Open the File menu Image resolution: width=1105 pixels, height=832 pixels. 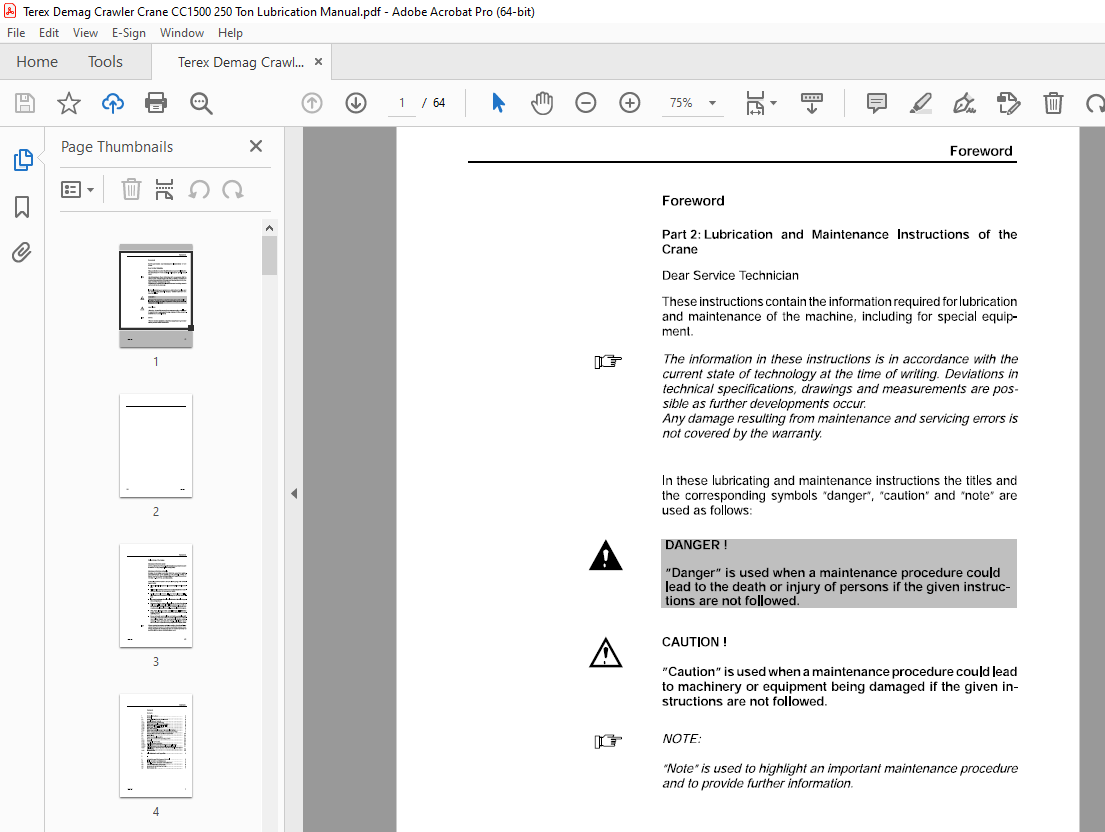16,32
